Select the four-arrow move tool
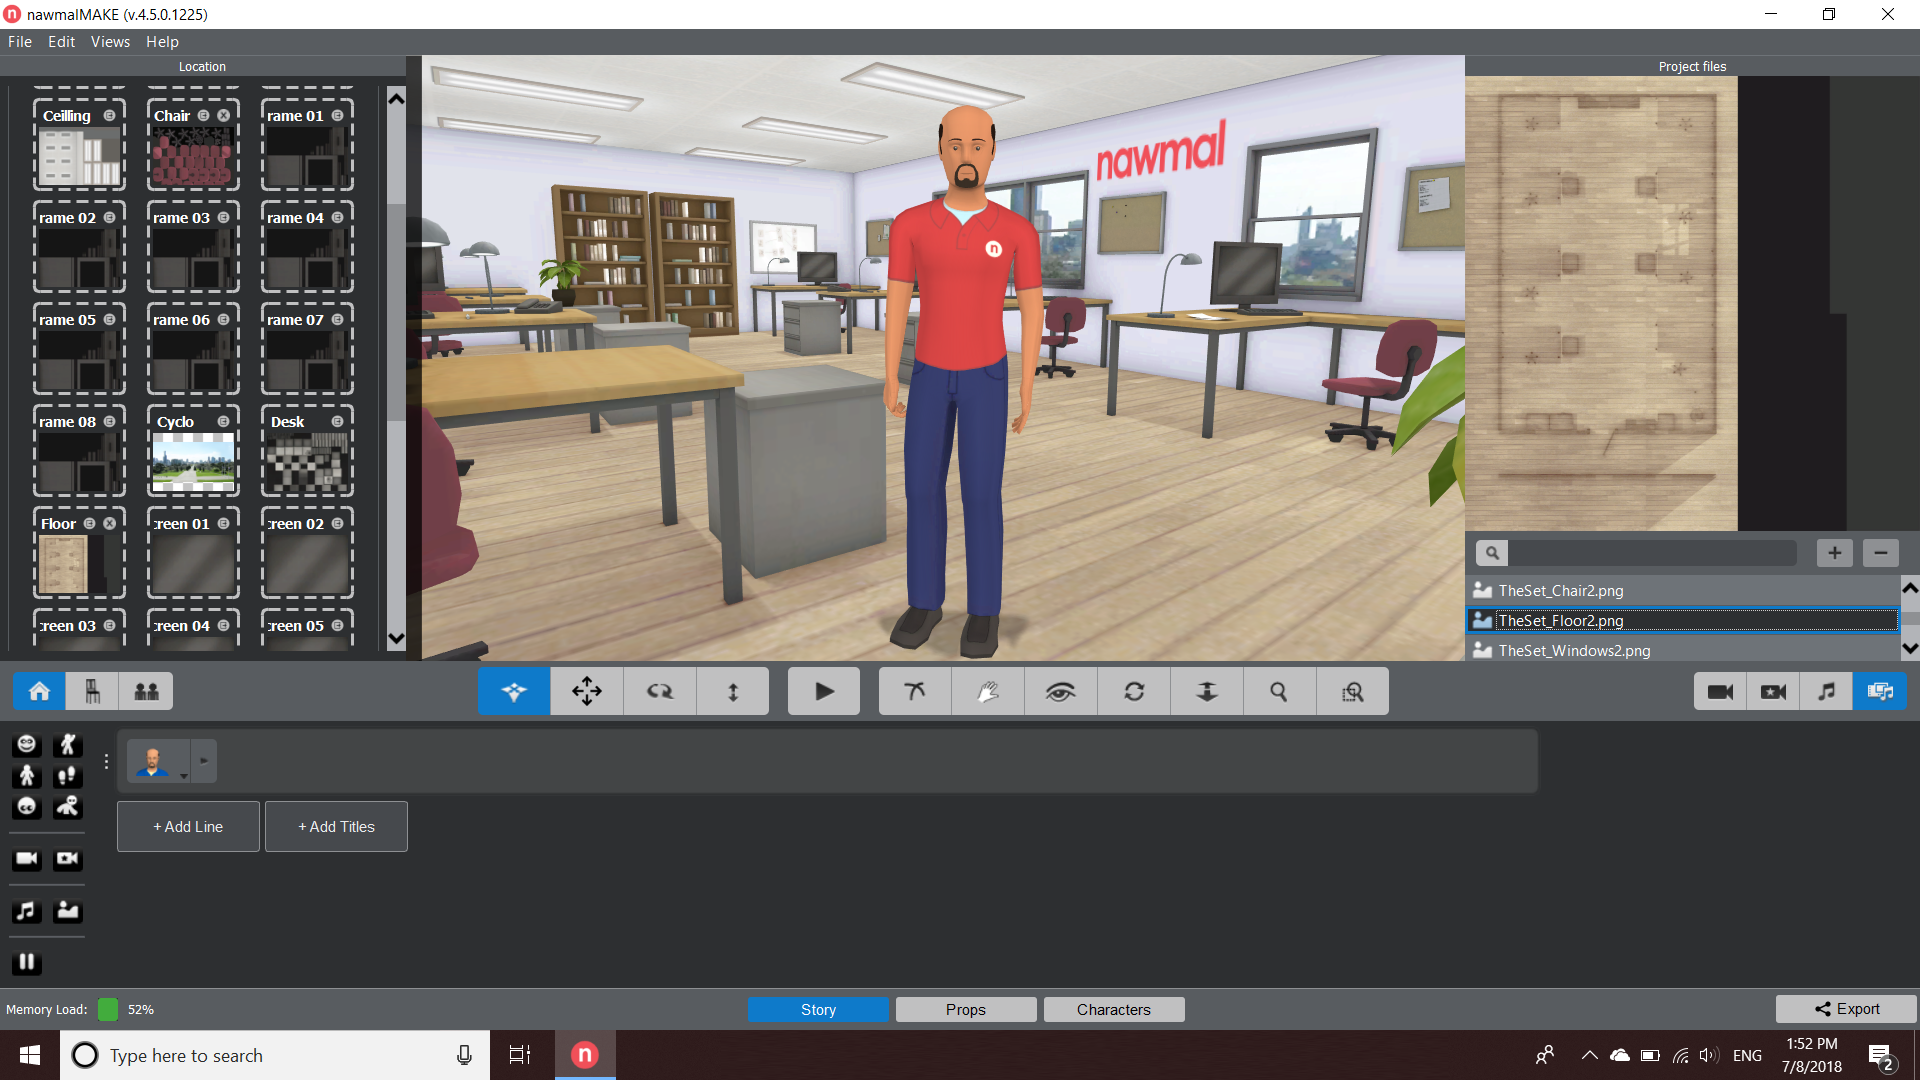1920x1080 pixels. tap(587, 691)
